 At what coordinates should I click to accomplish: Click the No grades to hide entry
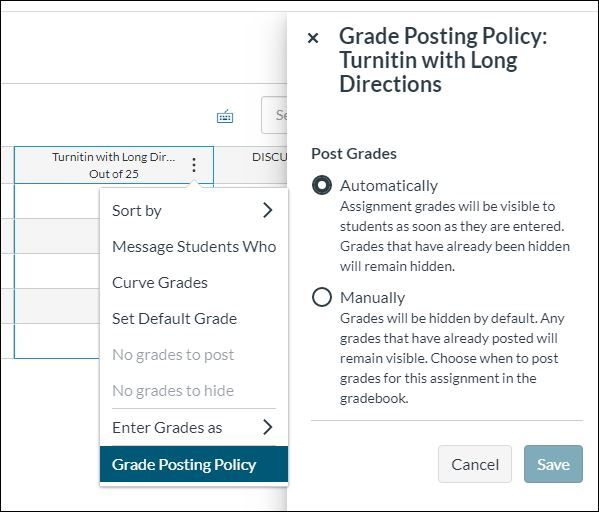194,391
